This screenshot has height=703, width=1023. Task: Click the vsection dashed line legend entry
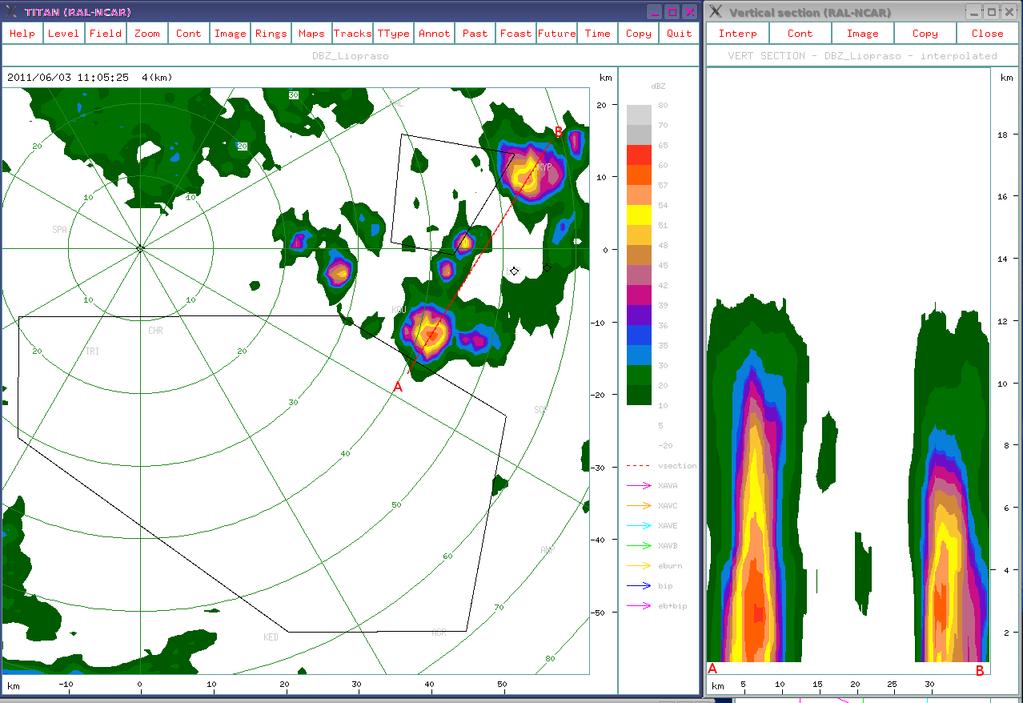coord(661,466)
